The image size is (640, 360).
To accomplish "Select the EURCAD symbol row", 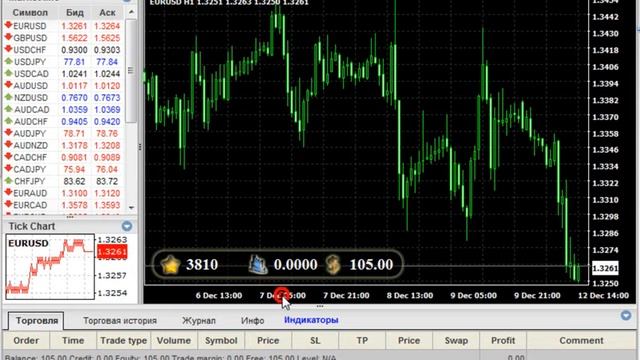I will coord(63,205).
